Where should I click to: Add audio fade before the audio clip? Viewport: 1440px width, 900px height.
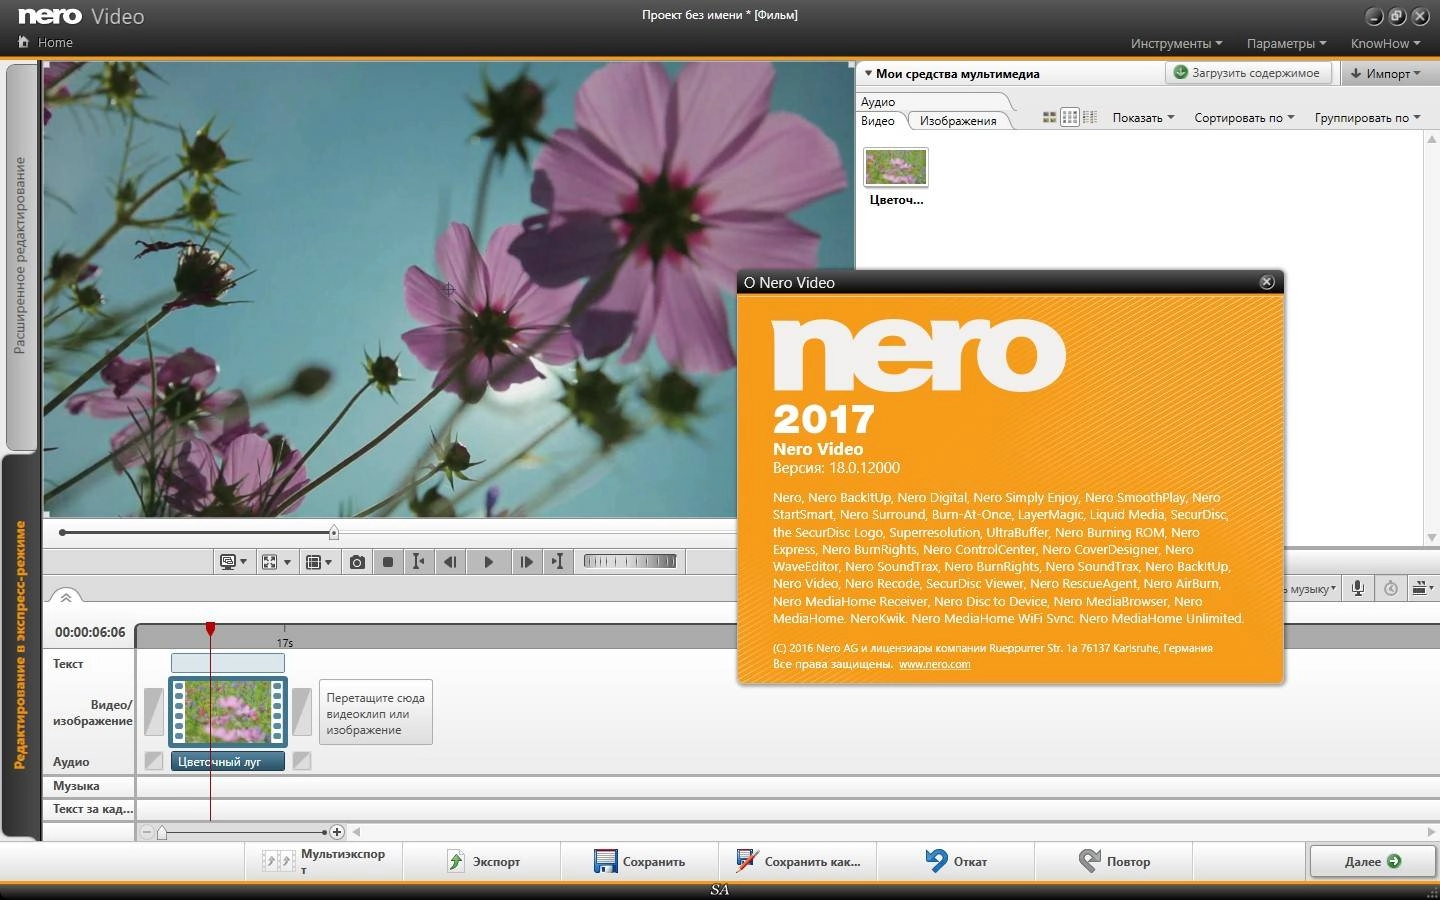(153, 761)
